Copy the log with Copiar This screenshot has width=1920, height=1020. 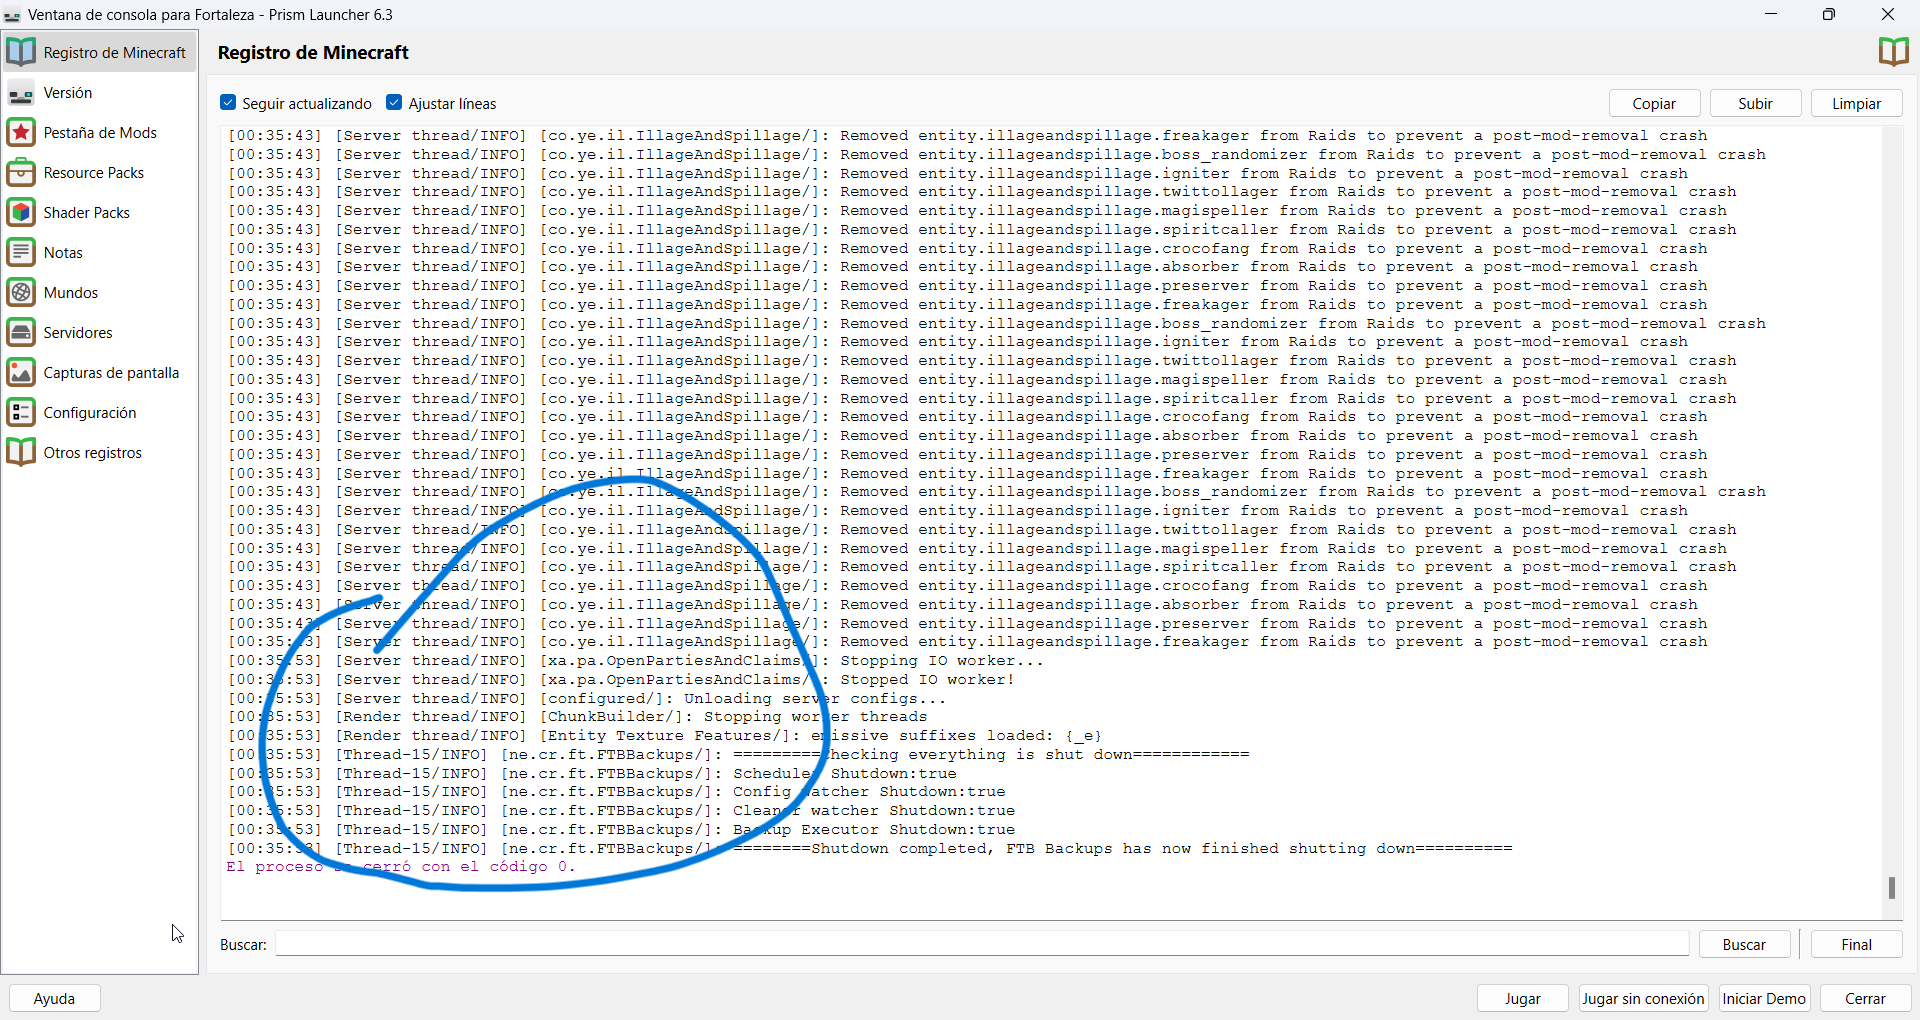pyautogui.click(x=1654, y=103)
